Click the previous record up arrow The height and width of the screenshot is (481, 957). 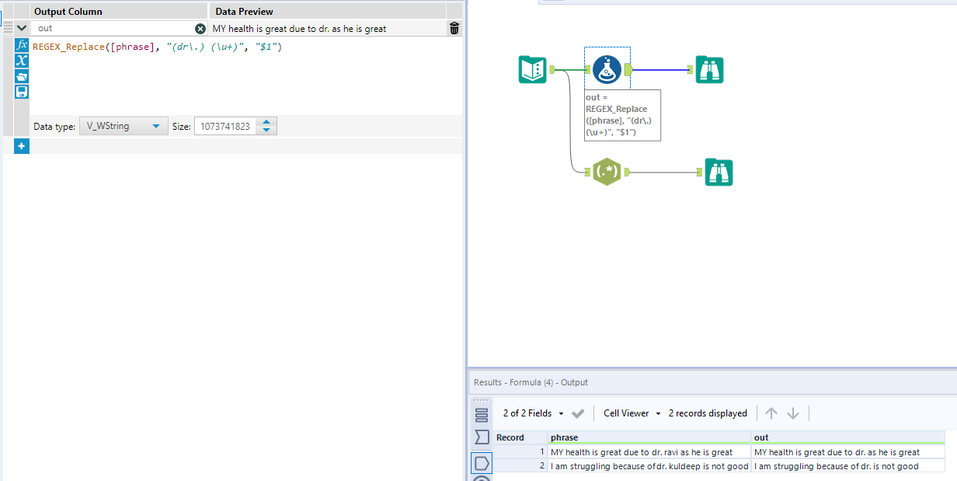(771, 413)
